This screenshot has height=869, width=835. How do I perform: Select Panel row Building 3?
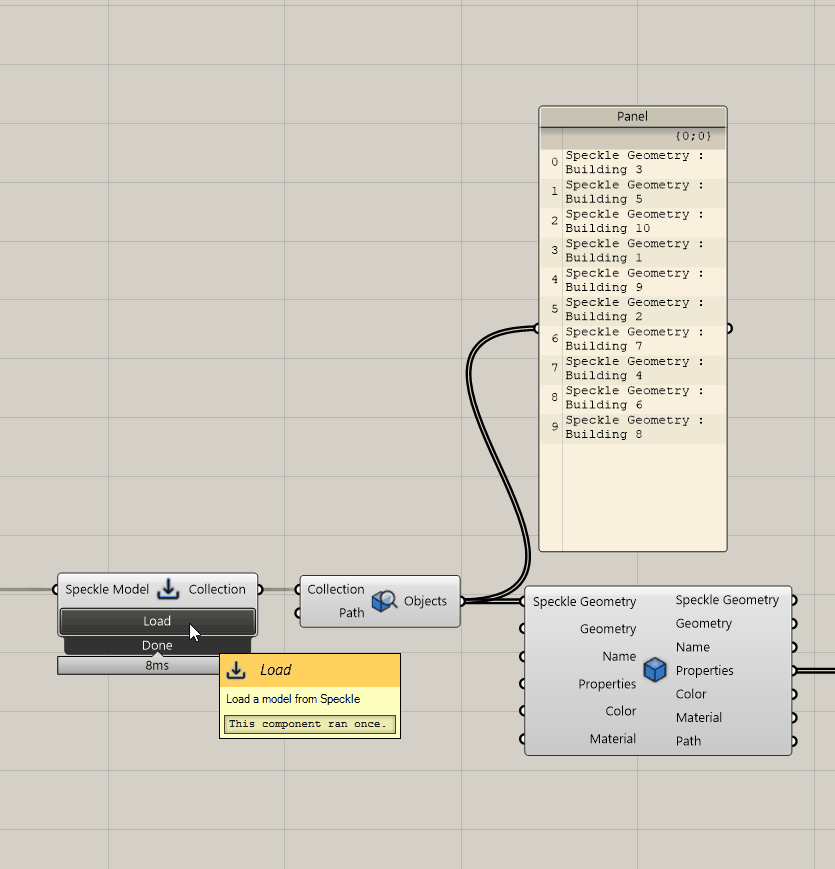click(633, 162)
